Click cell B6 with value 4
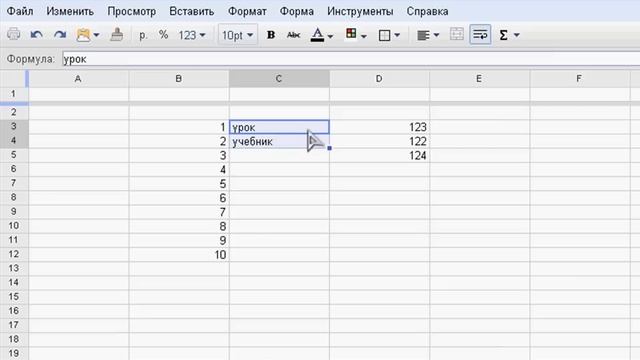 pos(179,169)
